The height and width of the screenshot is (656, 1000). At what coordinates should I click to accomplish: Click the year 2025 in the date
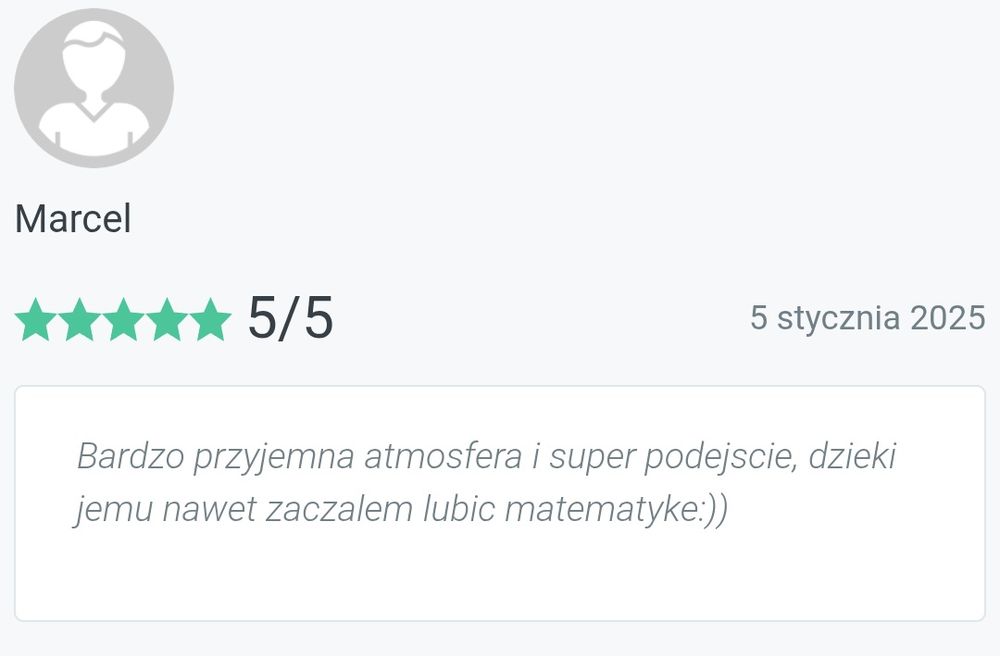point(947,319)
